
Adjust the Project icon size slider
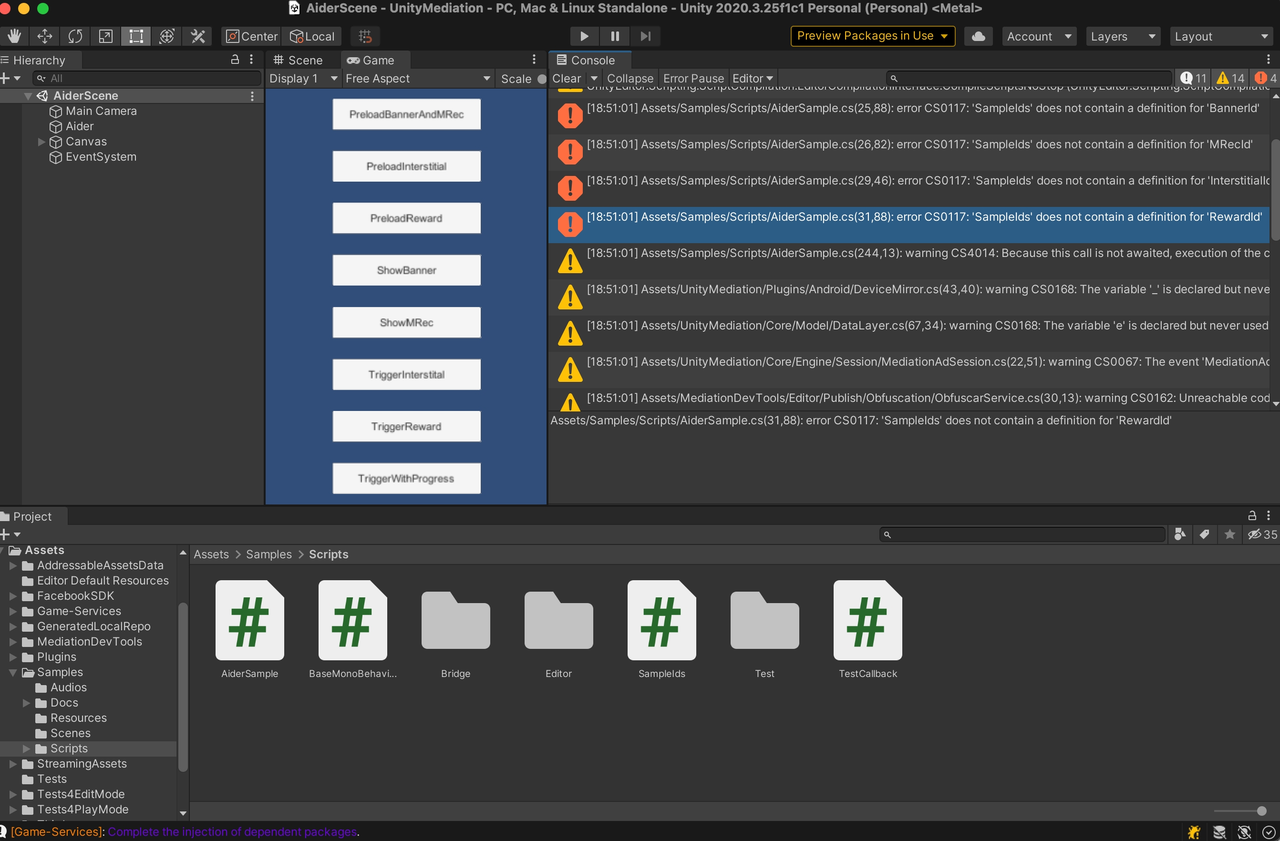(1241, 811)
